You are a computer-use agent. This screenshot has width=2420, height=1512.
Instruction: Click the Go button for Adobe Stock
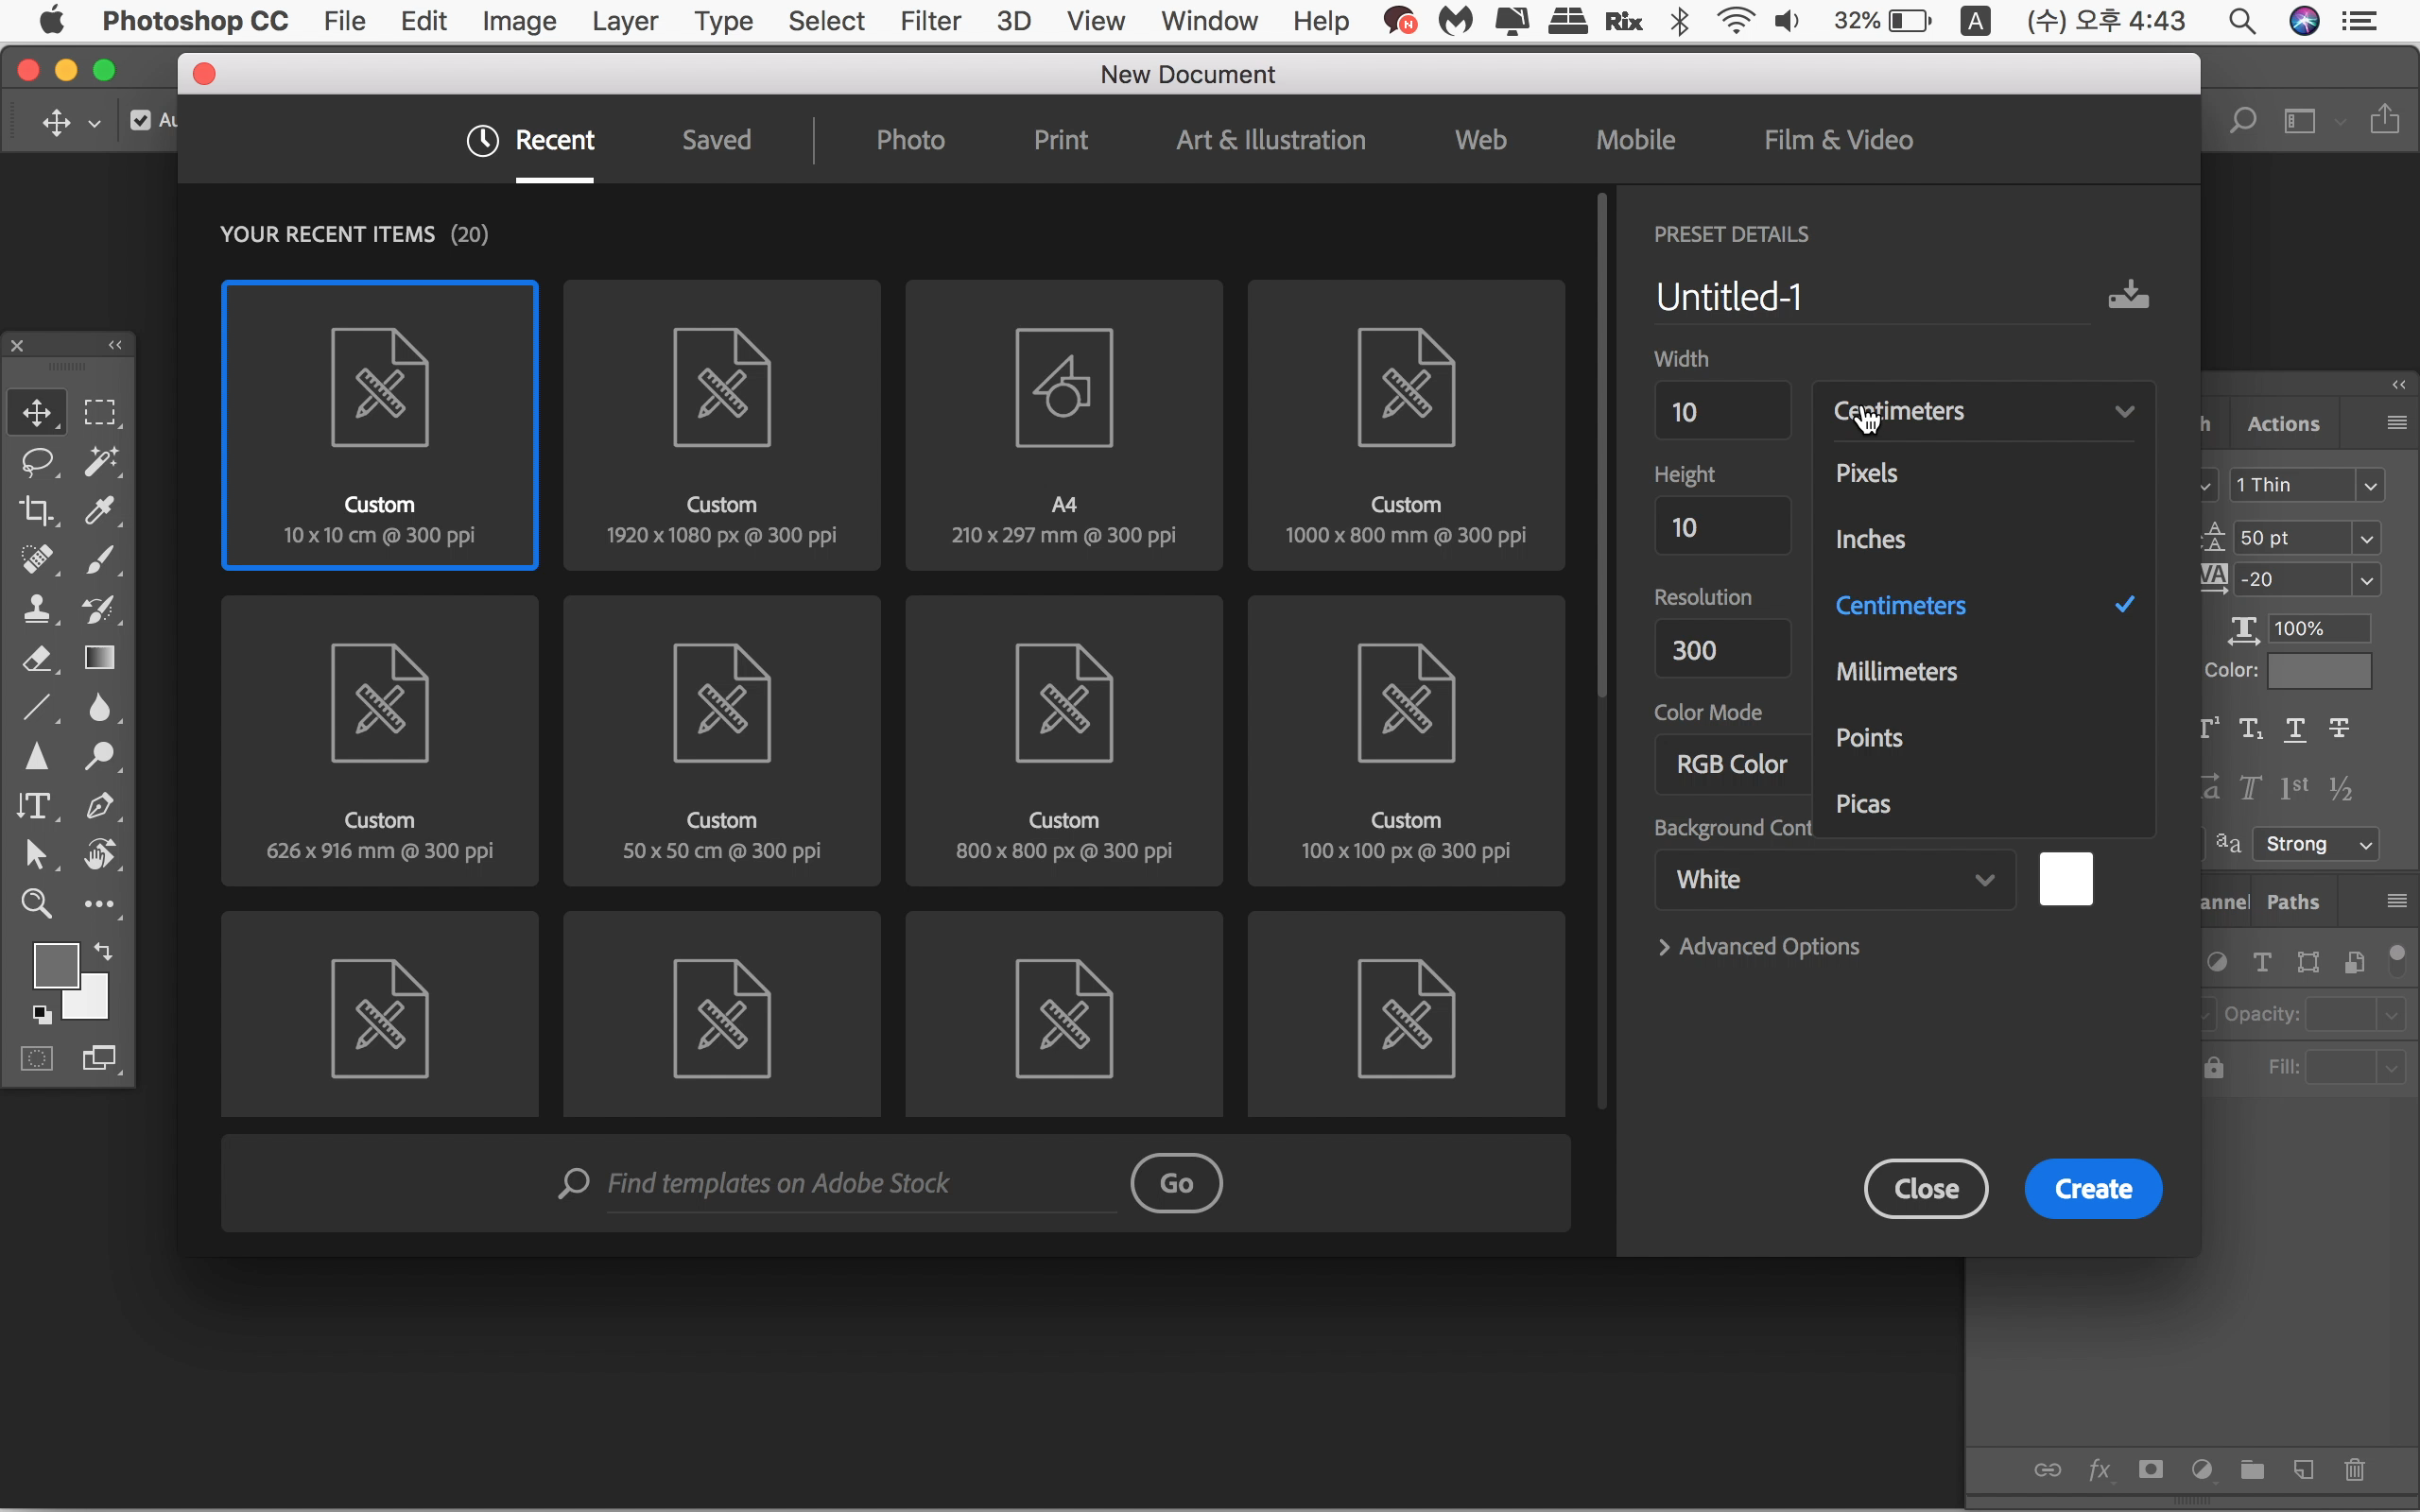1176,1183
